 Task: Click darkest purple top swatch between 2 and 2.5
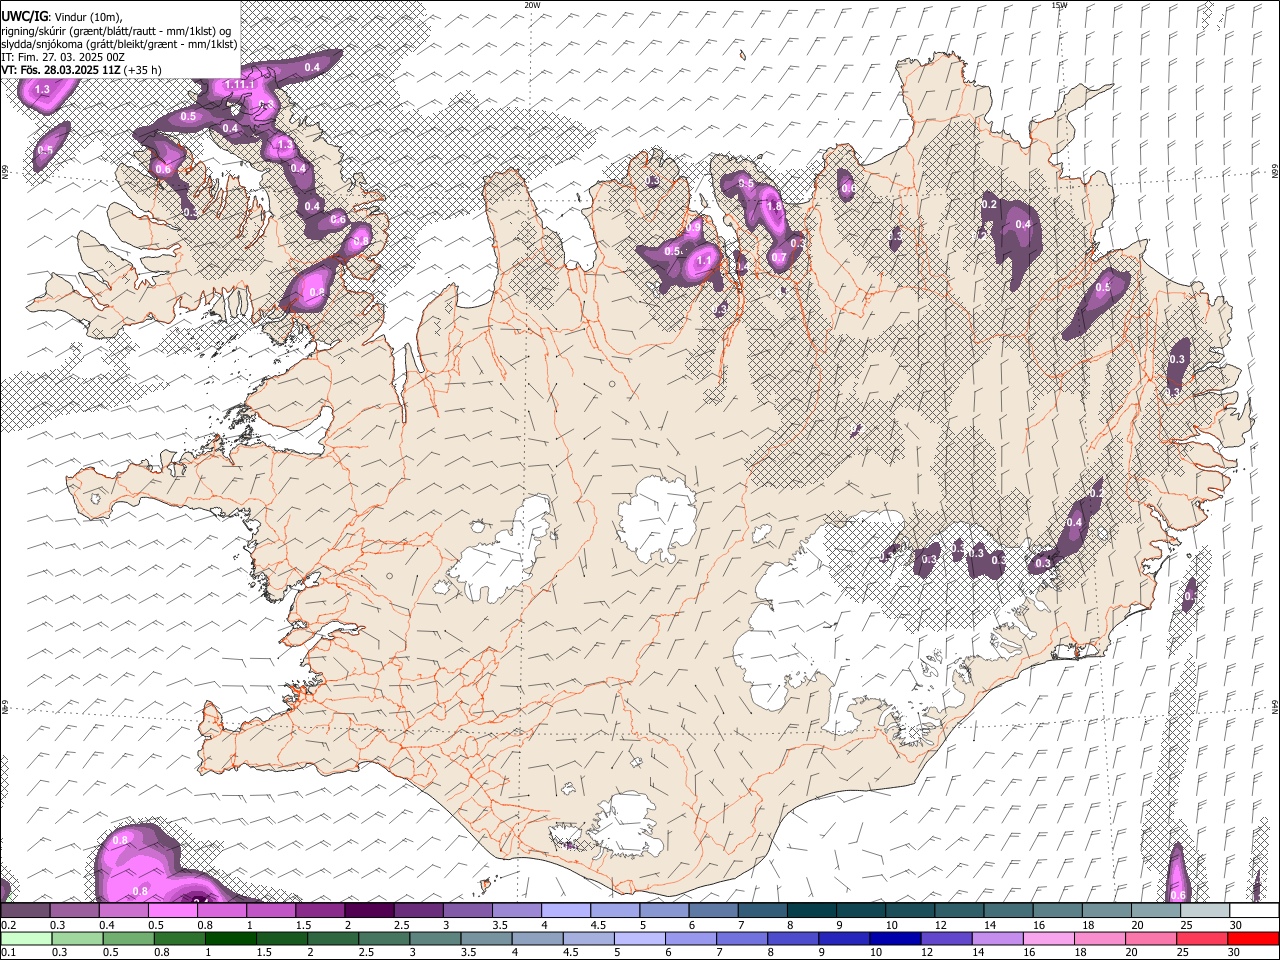point(368,910)
